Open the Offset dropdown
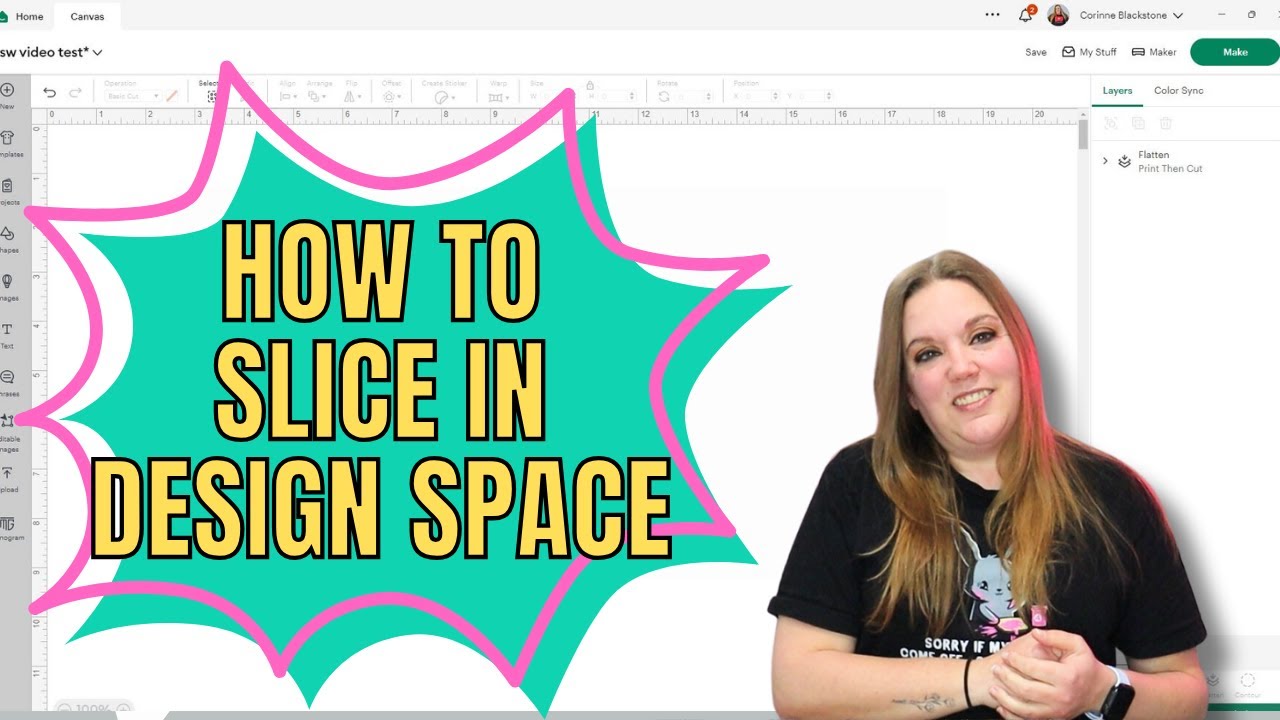Image resolution: width=1280 pixels, height=720 pixels. [392, 97]
